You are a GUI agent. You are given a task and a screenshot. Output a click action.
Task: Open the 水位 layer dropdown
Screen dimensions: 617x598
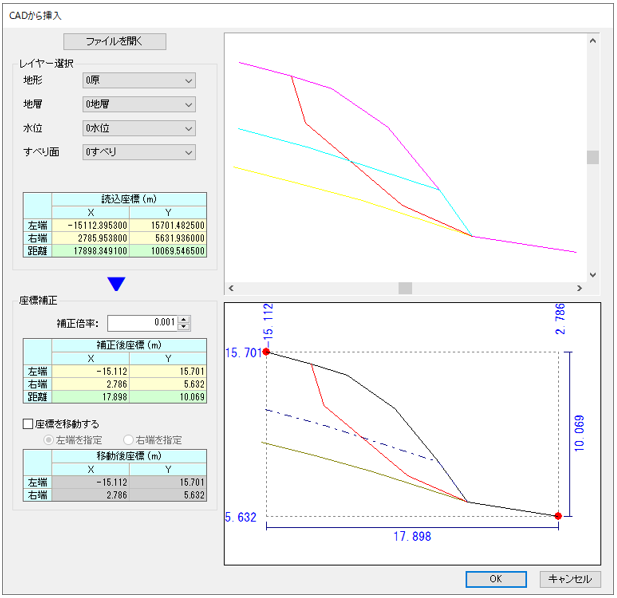139,128
